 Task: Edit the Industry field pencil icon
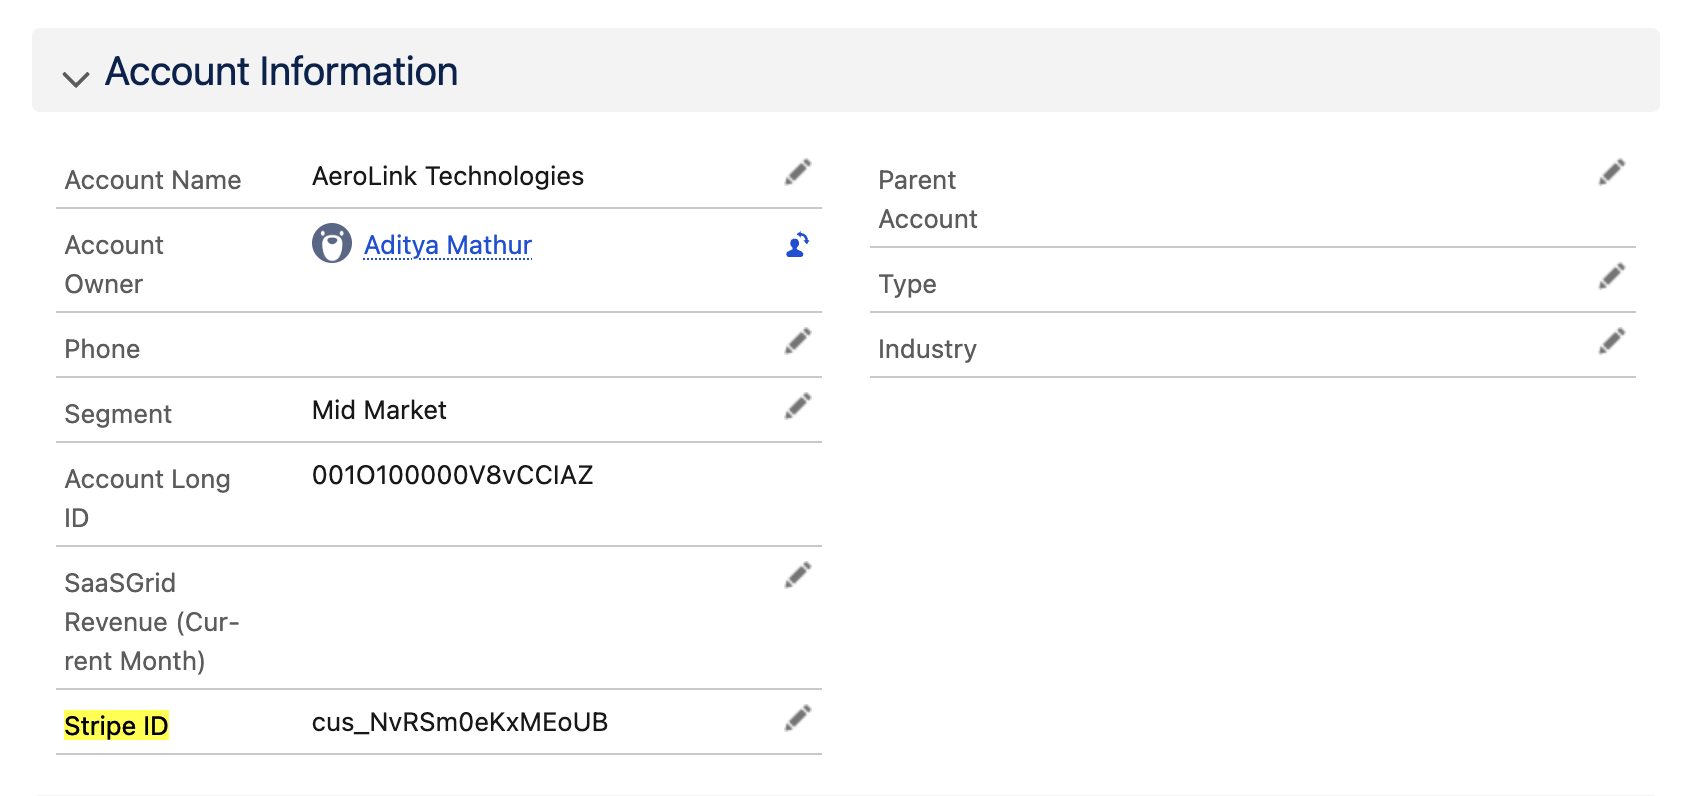(1611, 342)
